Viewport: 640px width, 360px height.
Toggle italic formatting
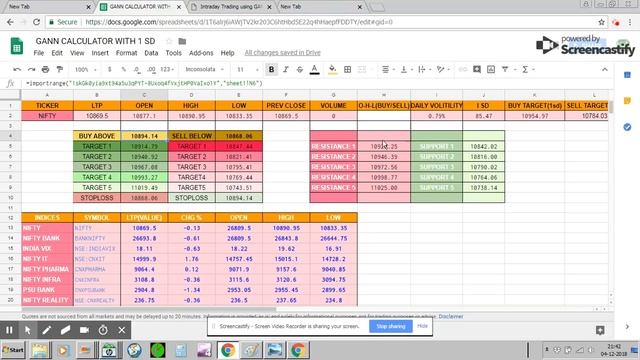[286, 70]
